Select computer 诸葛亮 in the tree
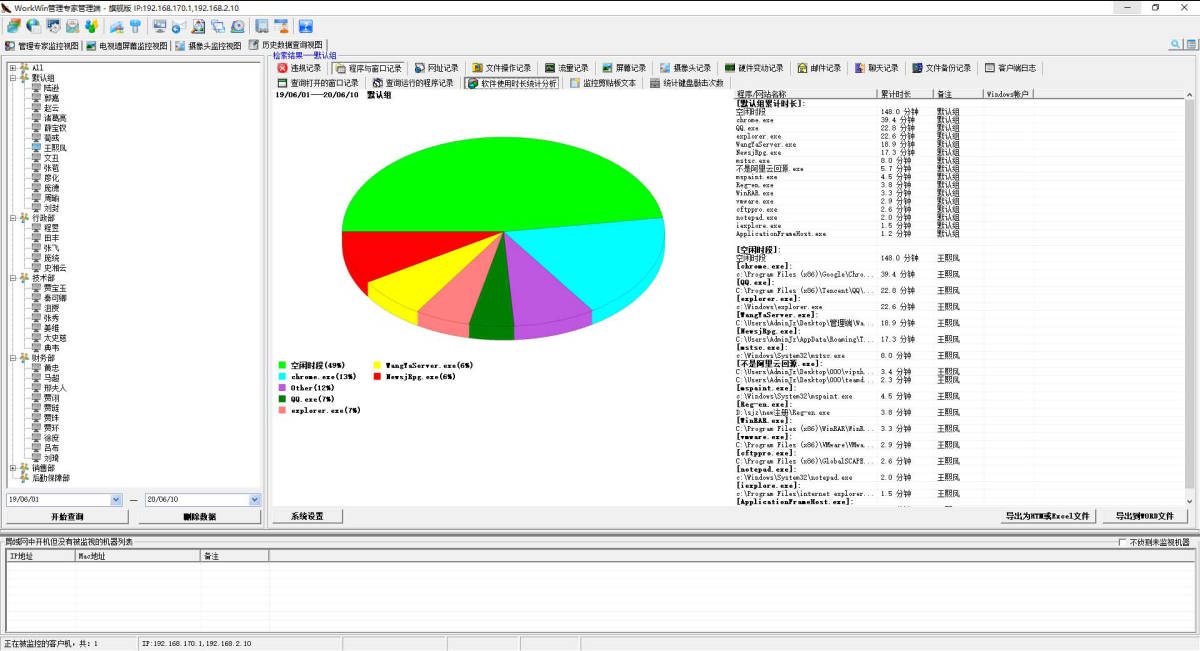Screen dimensions: 1200x651 point(54,118)
